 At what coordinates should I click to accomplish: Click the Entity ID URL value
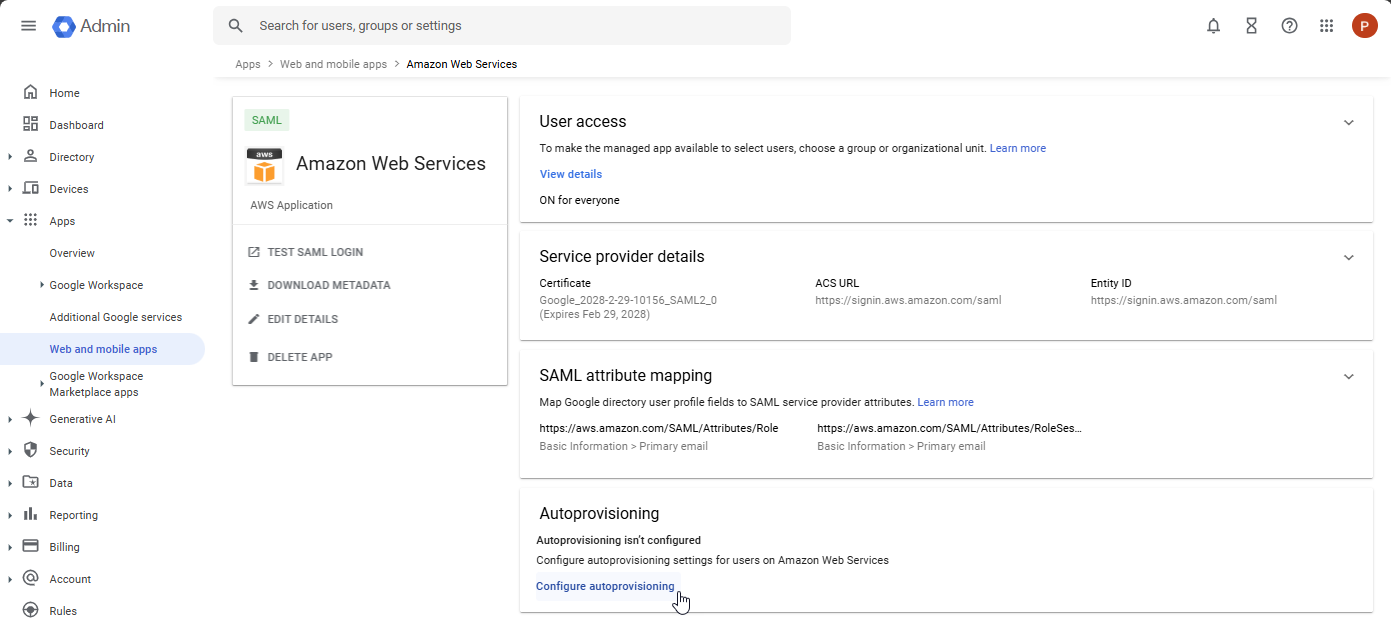point(1184,300)
